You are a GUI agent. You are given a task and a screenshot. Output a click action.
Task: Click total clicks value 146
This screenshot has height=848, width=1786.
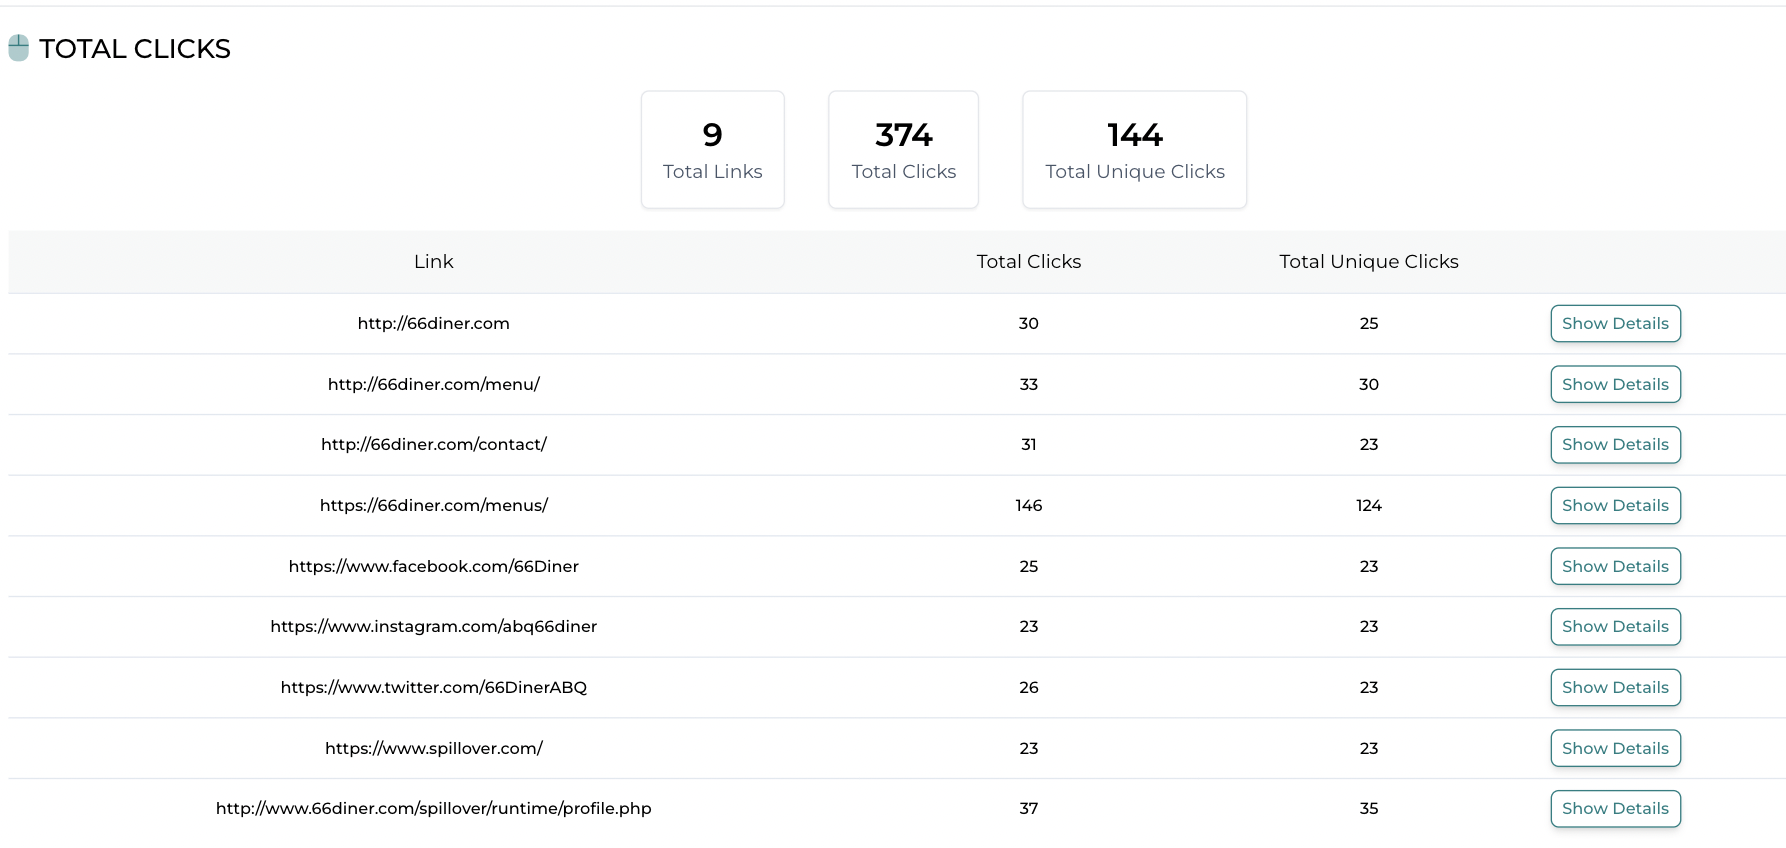coord(1029,505)
